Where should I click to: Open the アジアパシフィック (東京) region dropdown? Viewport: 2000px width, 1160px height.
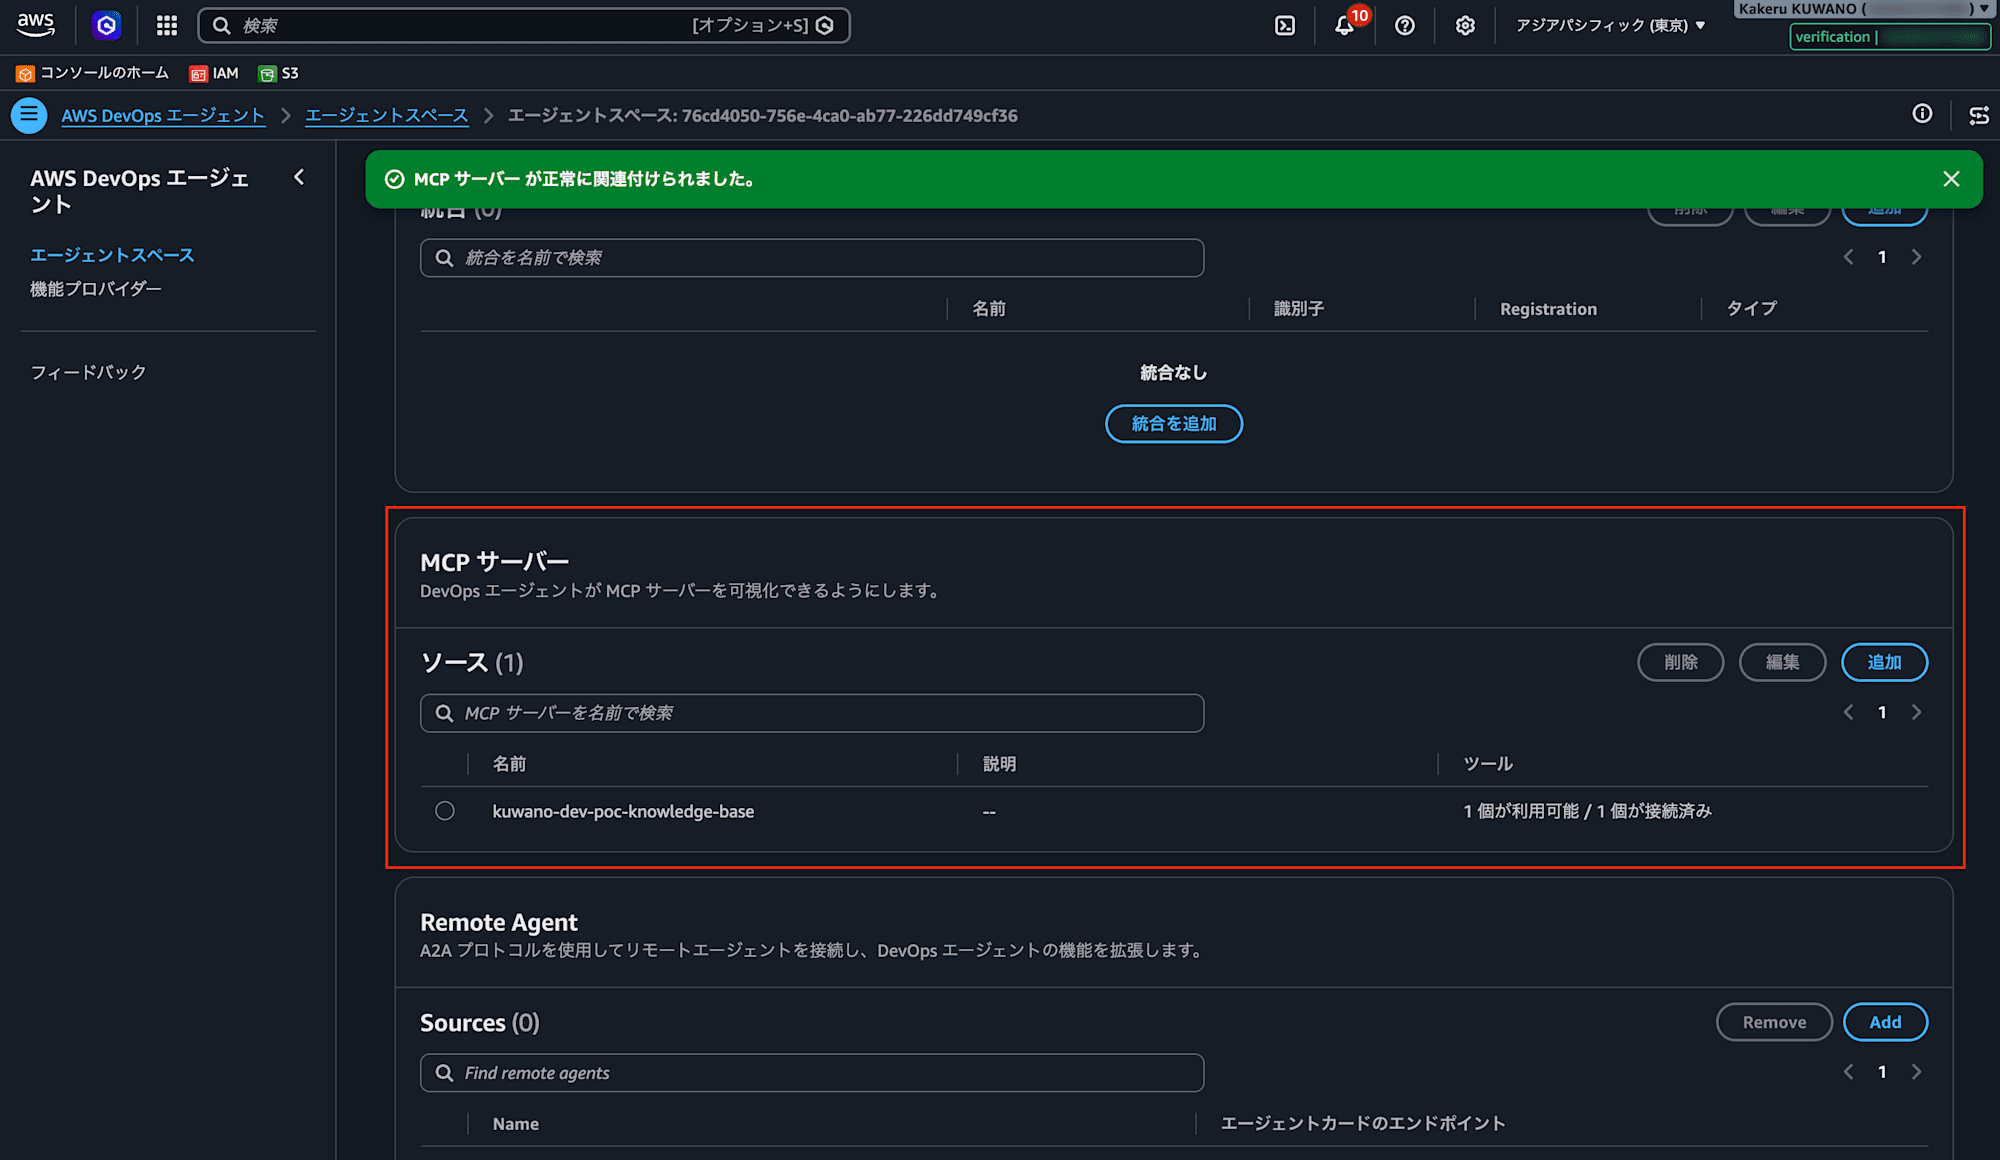click(1610, 26)
